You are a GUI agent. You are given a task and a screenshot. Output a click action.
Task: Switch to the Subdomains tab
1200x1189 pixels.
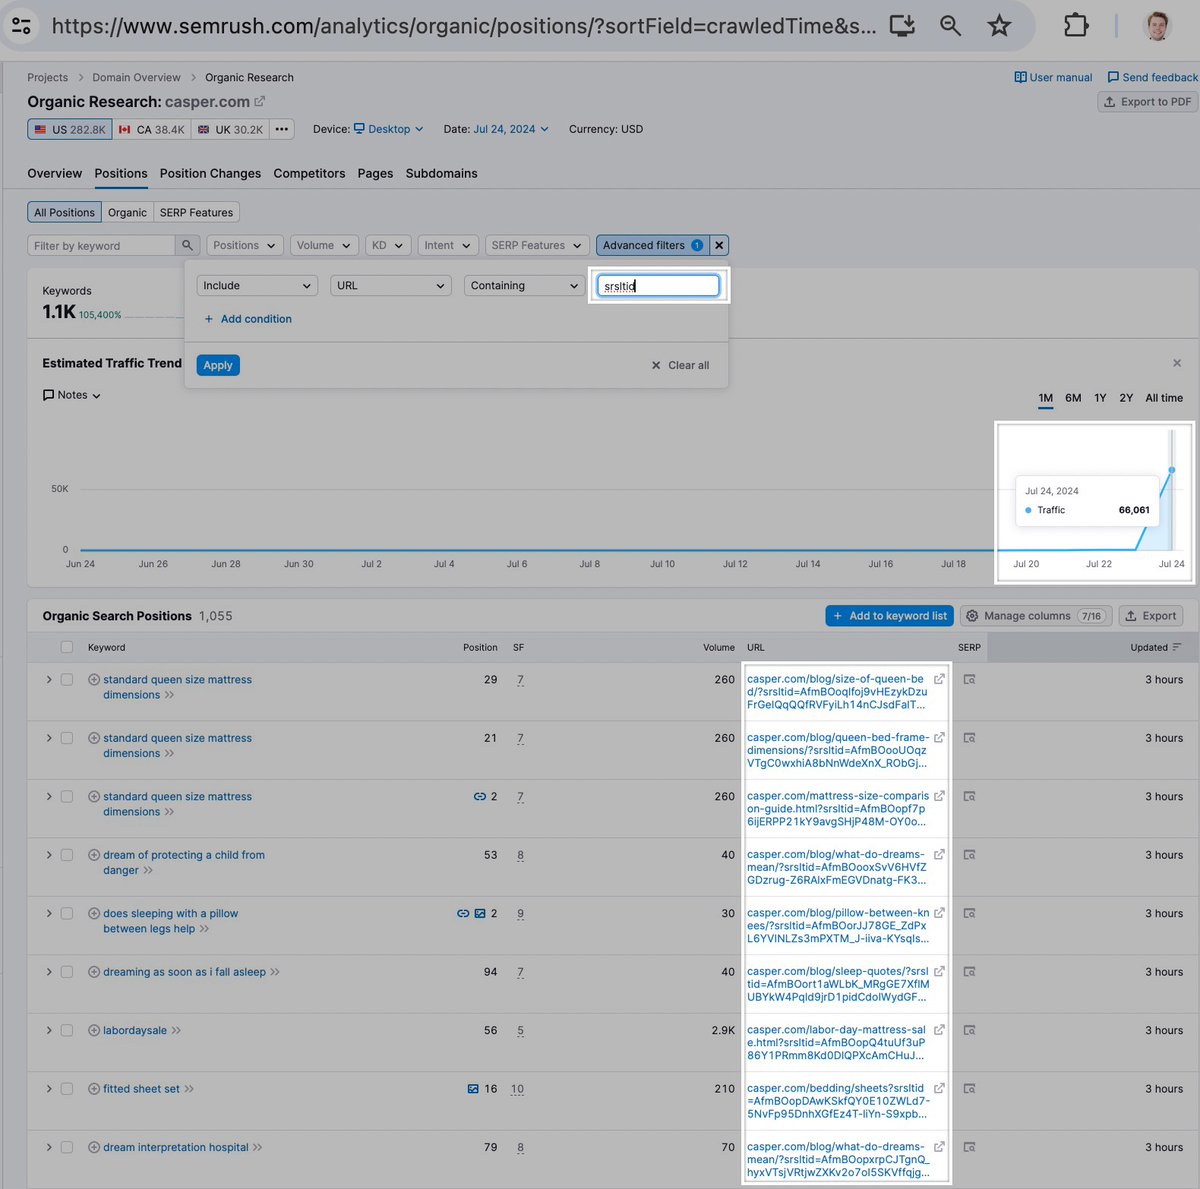441,173
